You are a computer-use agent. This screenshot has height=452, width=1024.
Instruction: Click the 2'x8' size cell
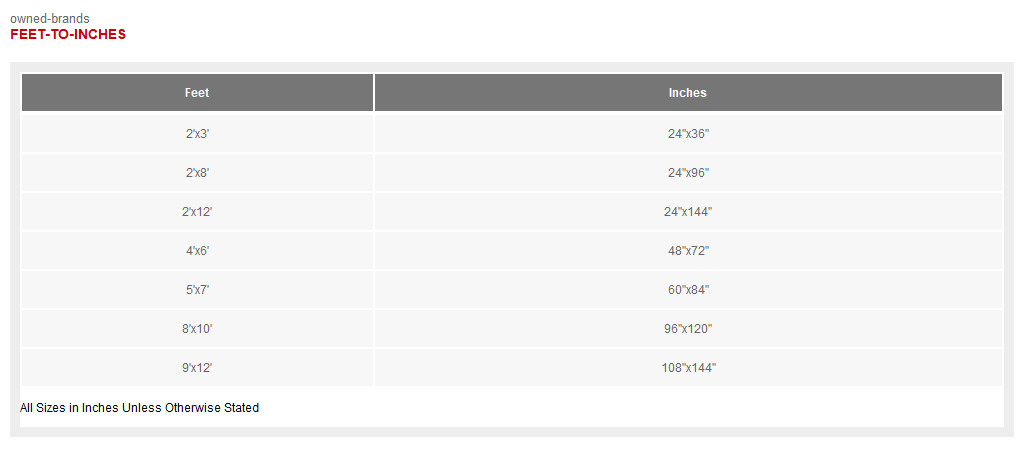click(x=197, y=172)
